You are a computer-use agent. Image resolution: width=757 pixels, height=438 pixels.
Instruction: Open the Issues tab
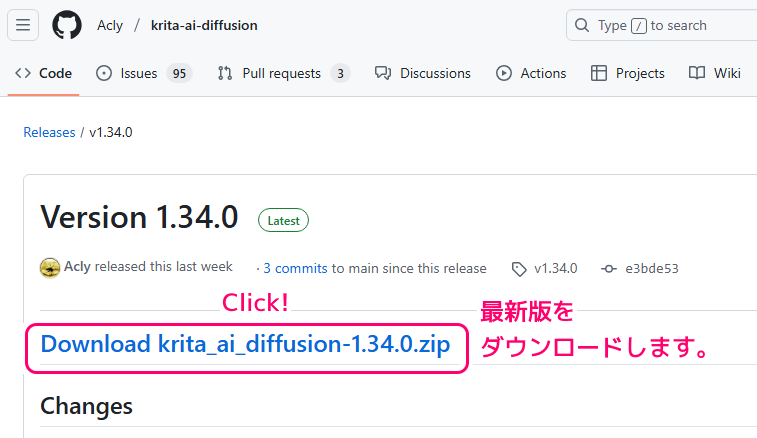(x=144, y=73)
